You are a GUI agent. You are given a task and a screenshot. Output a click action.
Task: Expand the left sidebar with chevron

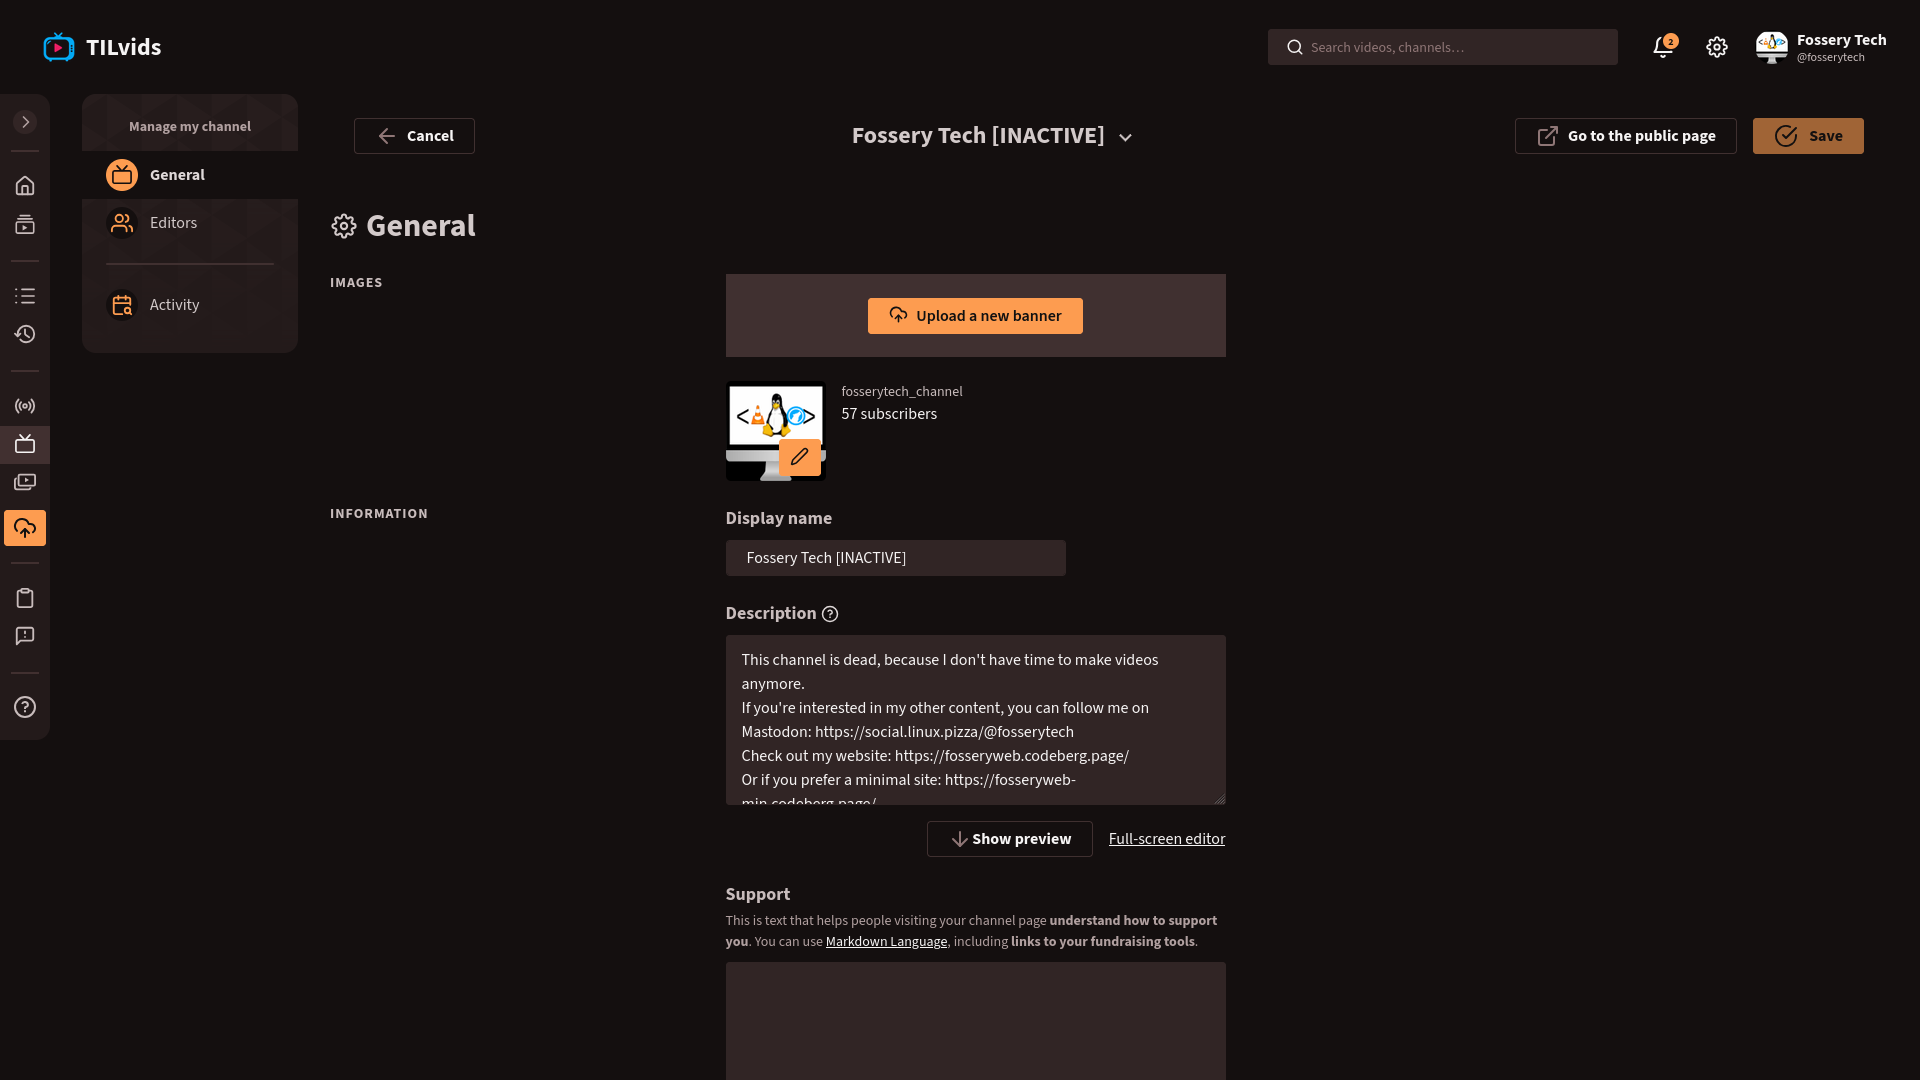(x=26, y=122)
